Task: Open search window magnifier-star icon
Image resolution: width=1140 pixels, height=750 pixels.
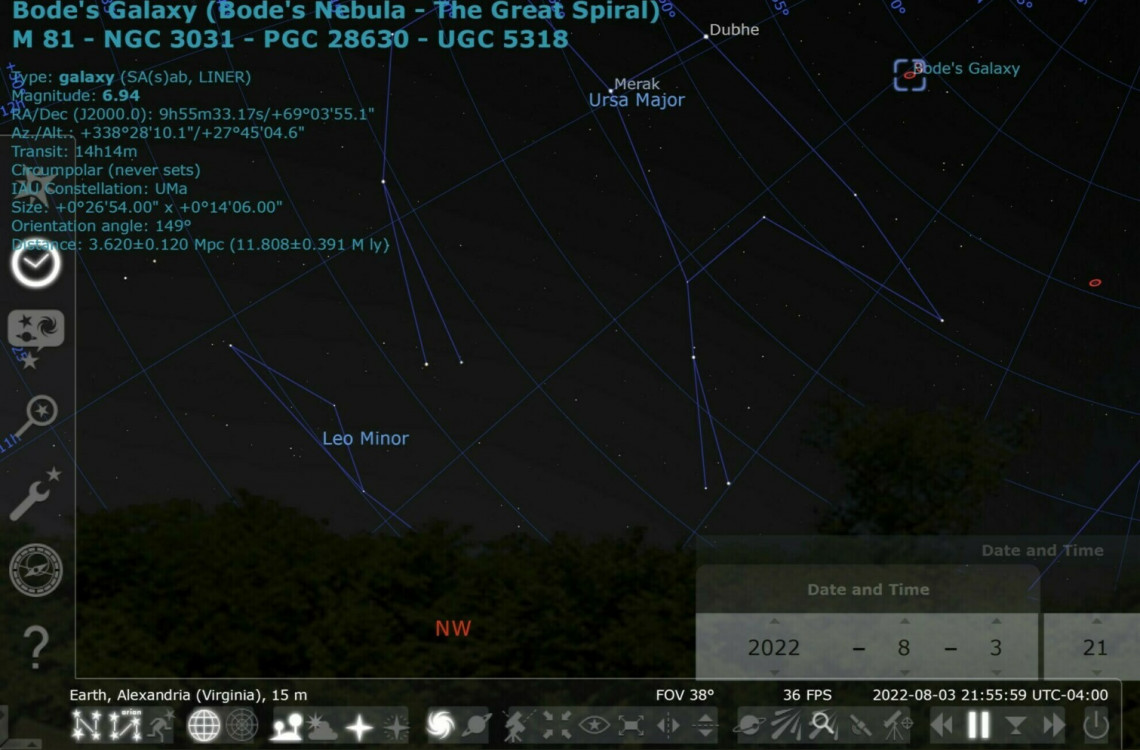Action: coord(35,416)
